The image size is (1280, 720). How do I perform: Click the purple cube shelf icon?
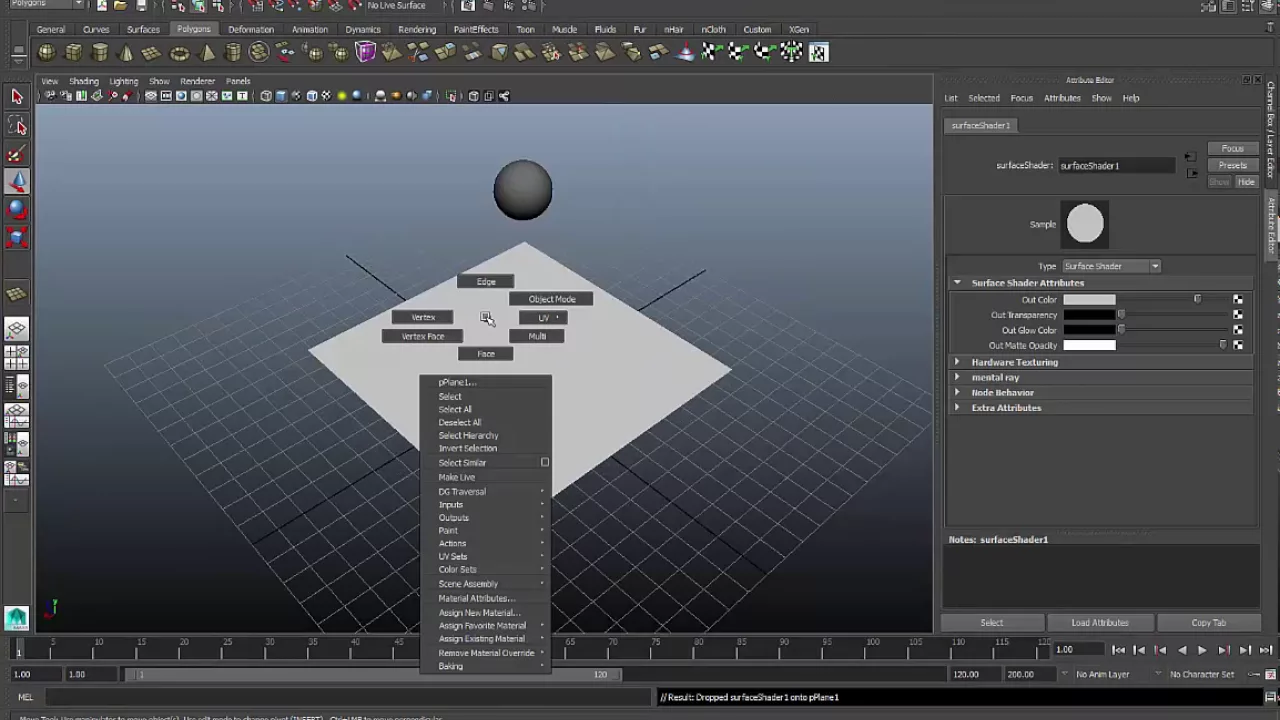coord(366,52)
